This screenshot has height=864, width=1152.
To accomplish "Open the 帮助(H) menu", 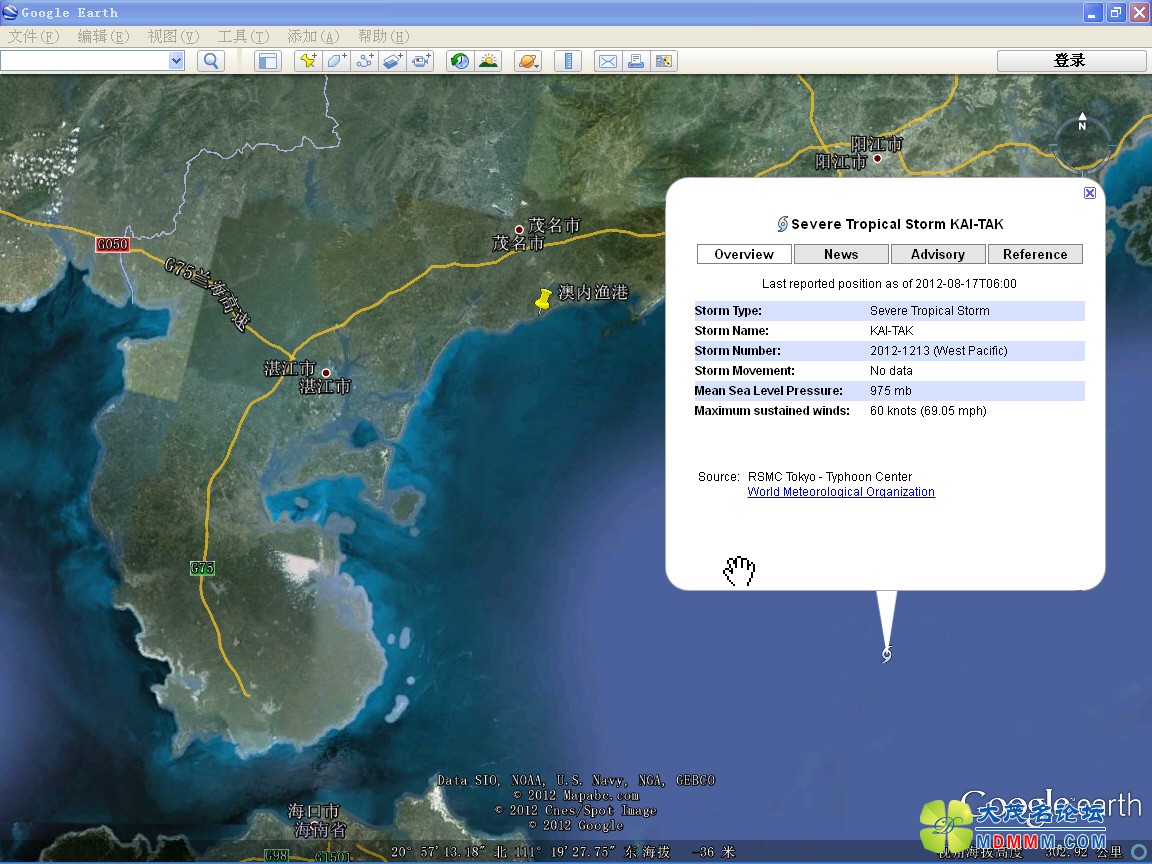I will pos(384,37).
